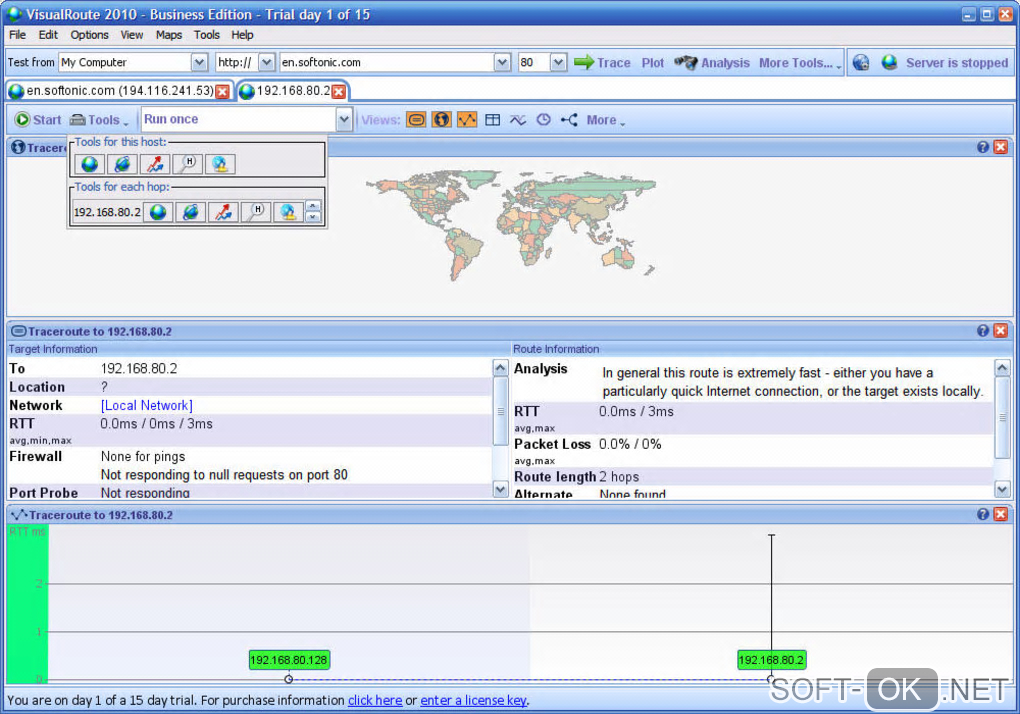
Task: Click the magnifier H tool for this host
Action: (187, 164)
